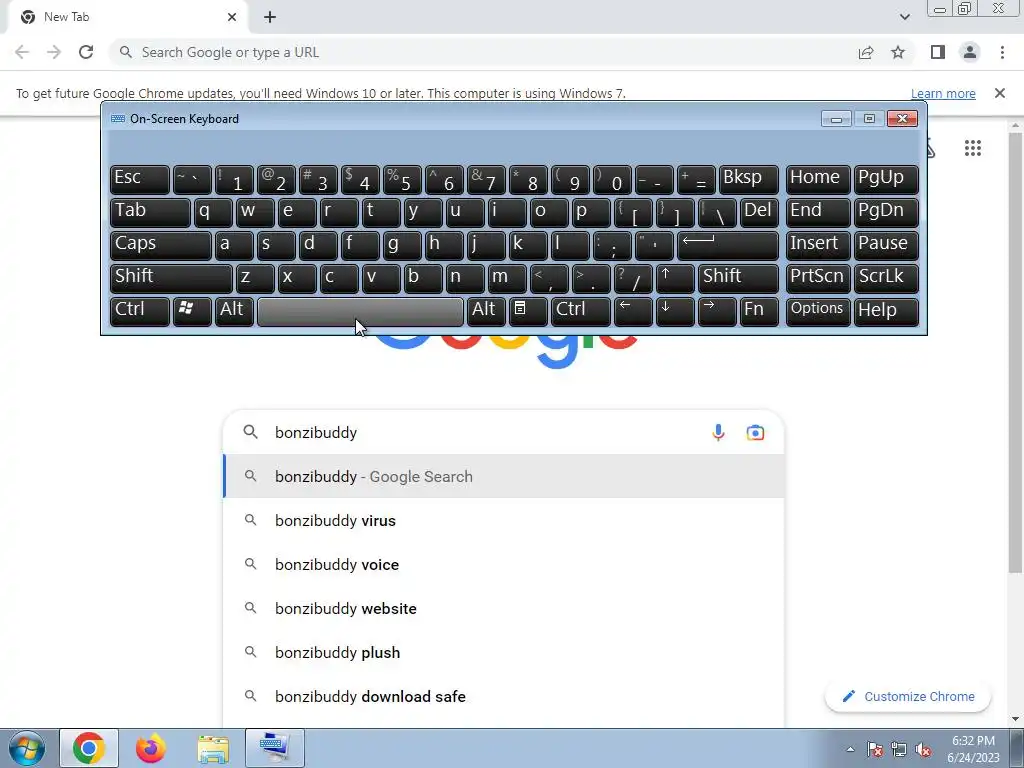Open the clock showing 6:32 PM
The image size is (1024, 768).
click(x=973, y=749)
